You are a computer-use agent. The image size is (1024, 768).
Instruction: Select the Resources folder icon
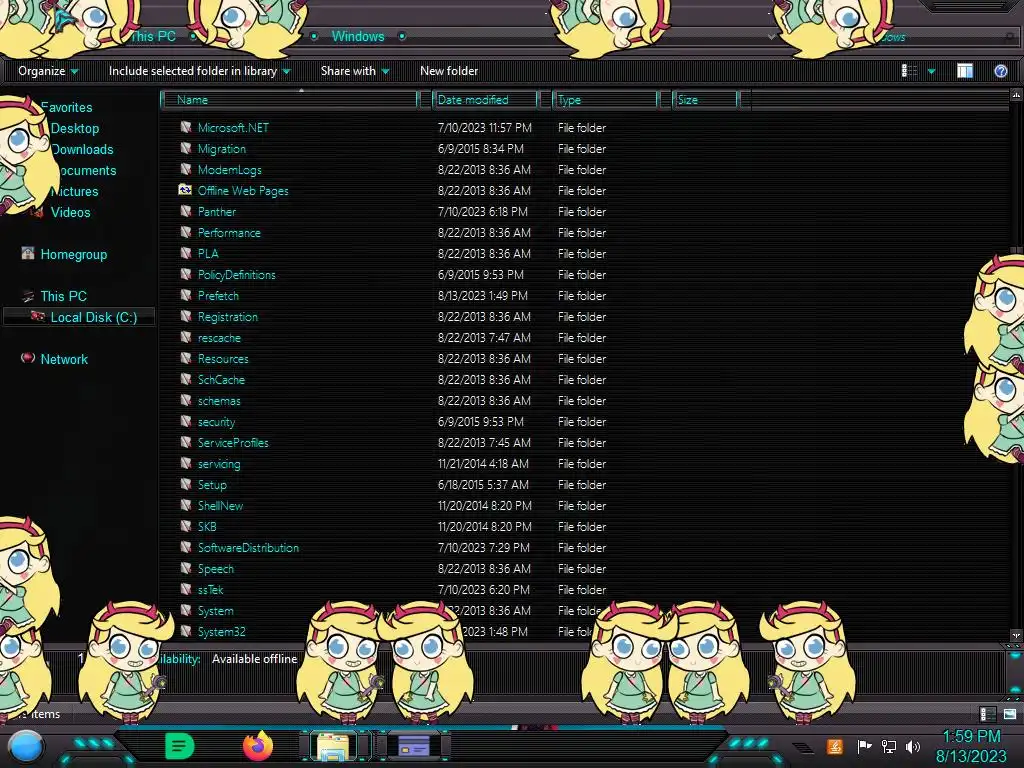185,358
